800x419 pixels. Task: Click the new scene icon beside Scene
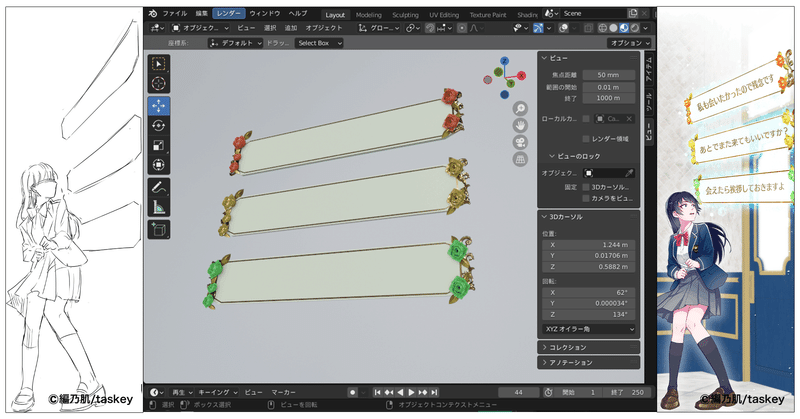pos(633,14)
